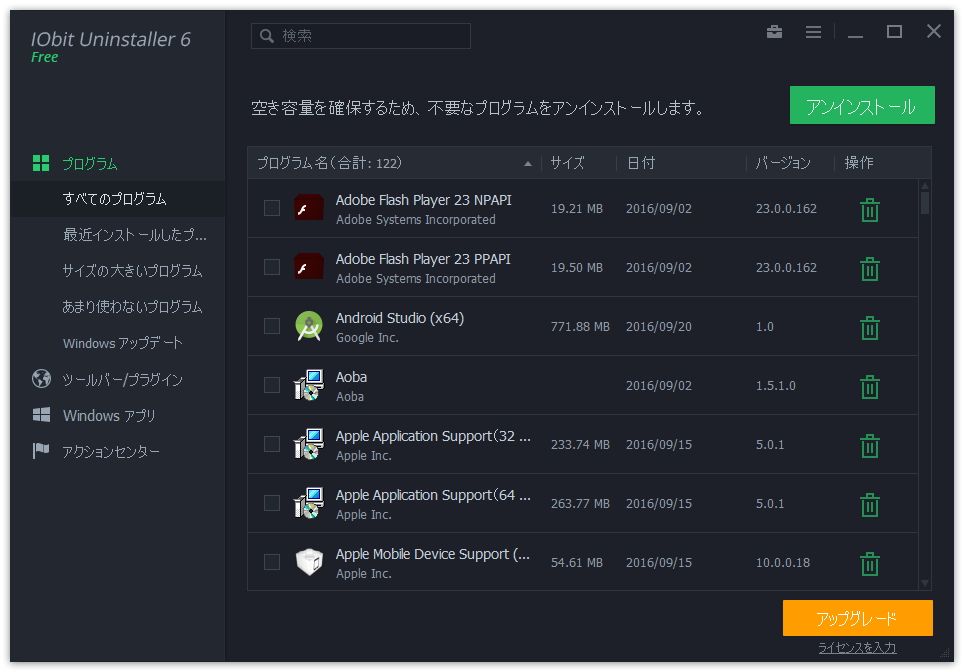Select the Aoba program name

tap(351, 377)
